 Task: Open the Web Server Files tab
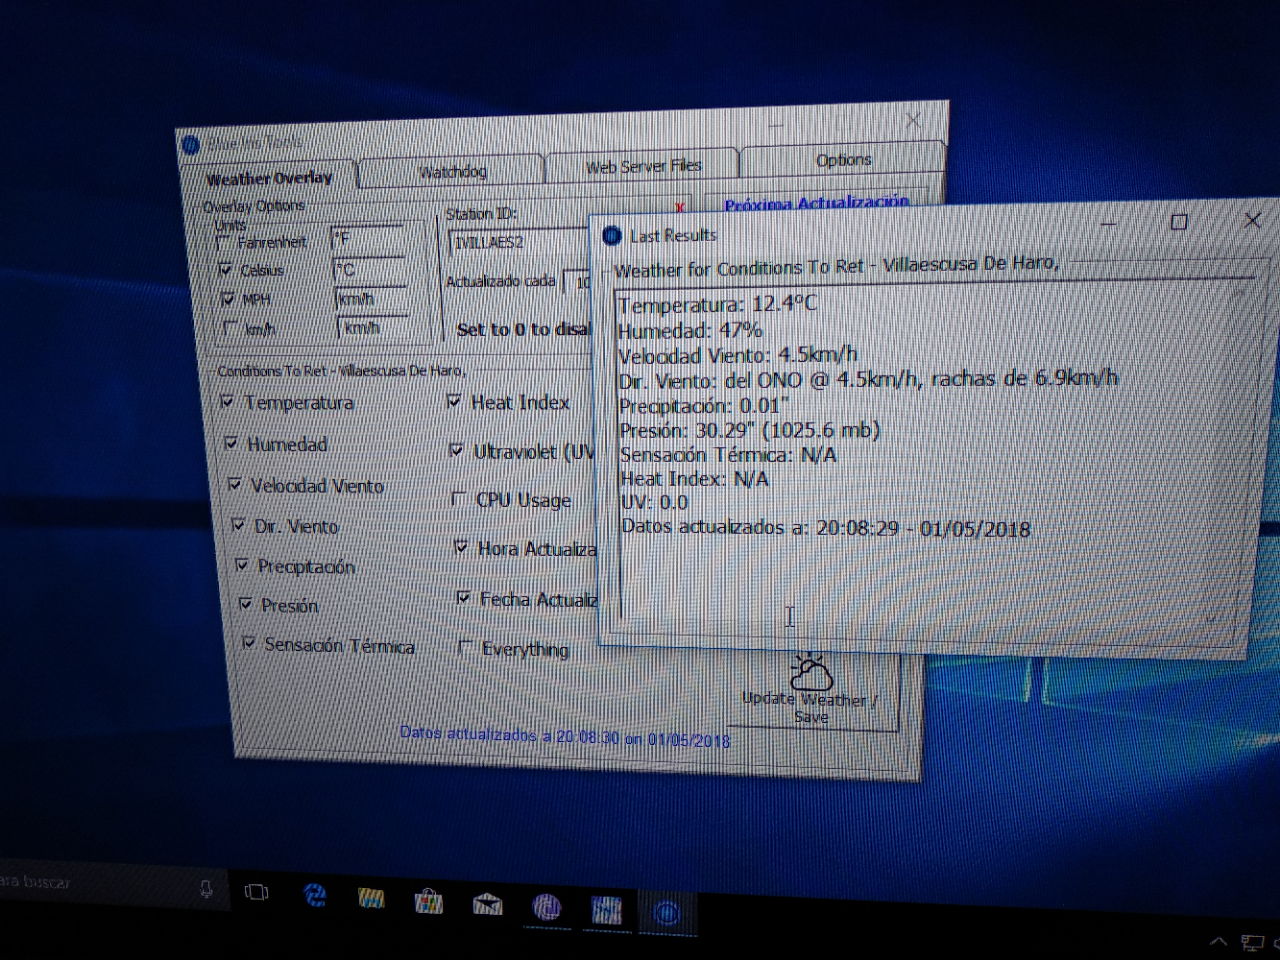click(643, 166)
